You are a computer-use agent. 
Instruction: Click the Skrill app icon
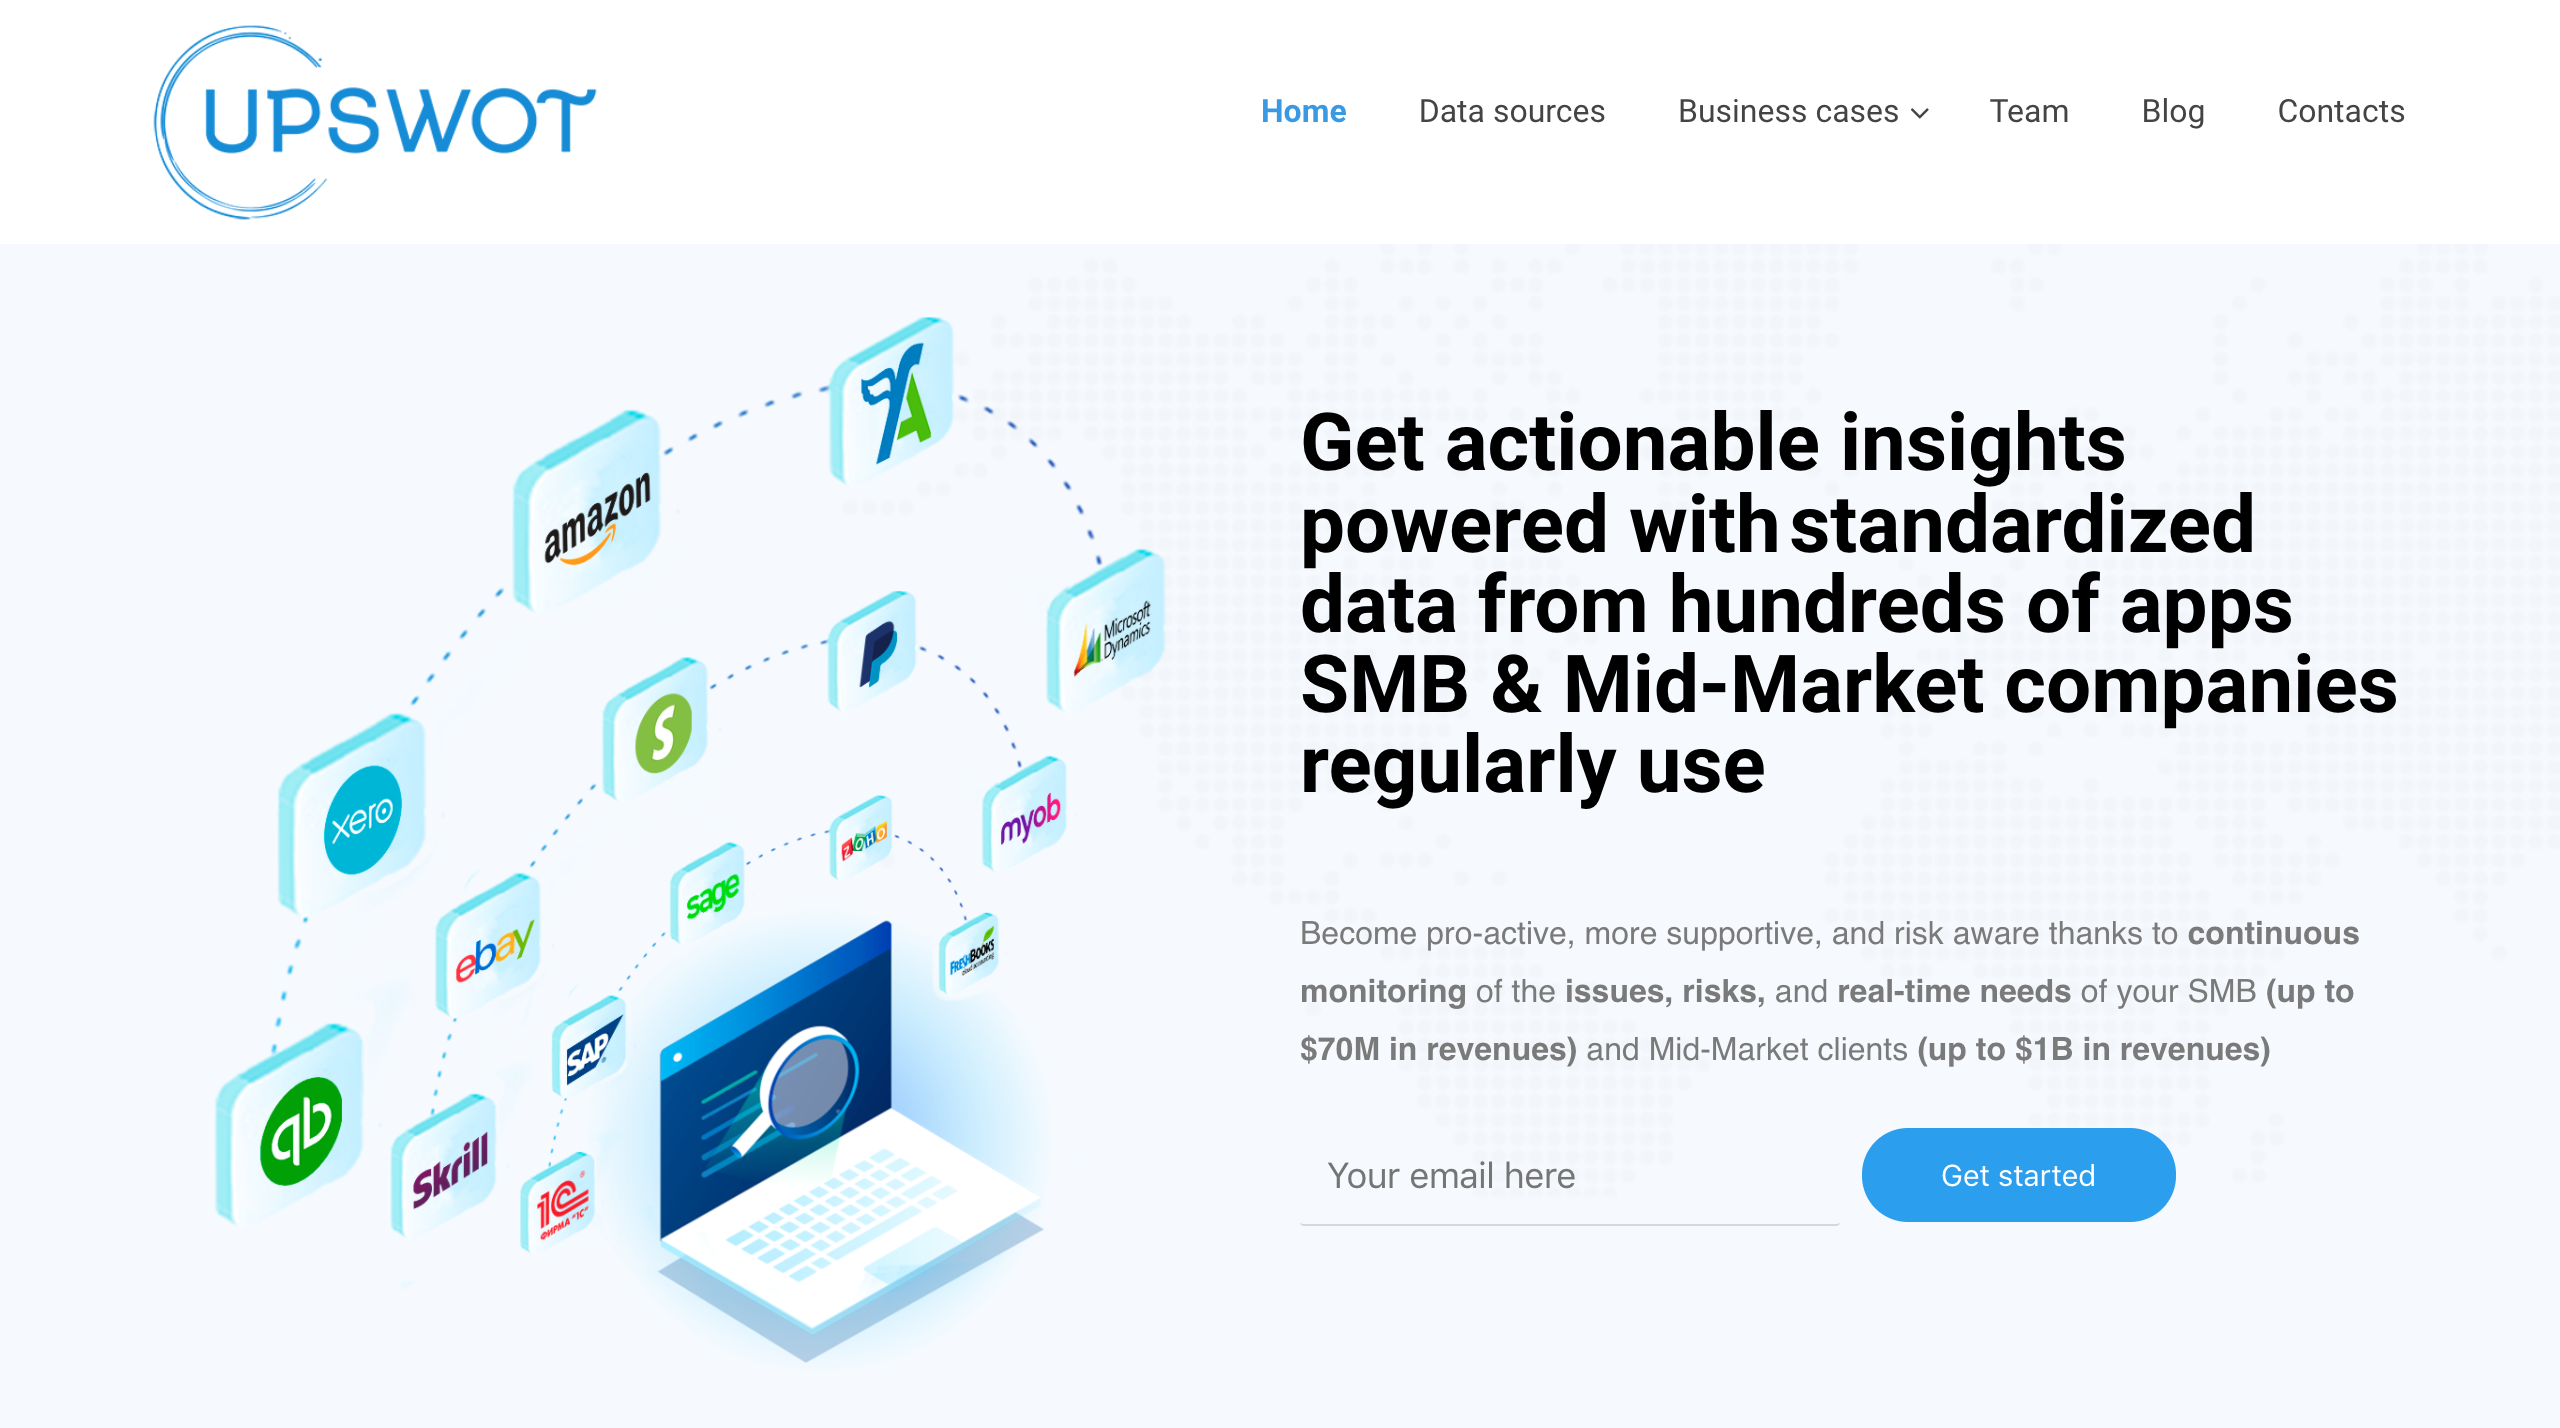point(450,1161)
